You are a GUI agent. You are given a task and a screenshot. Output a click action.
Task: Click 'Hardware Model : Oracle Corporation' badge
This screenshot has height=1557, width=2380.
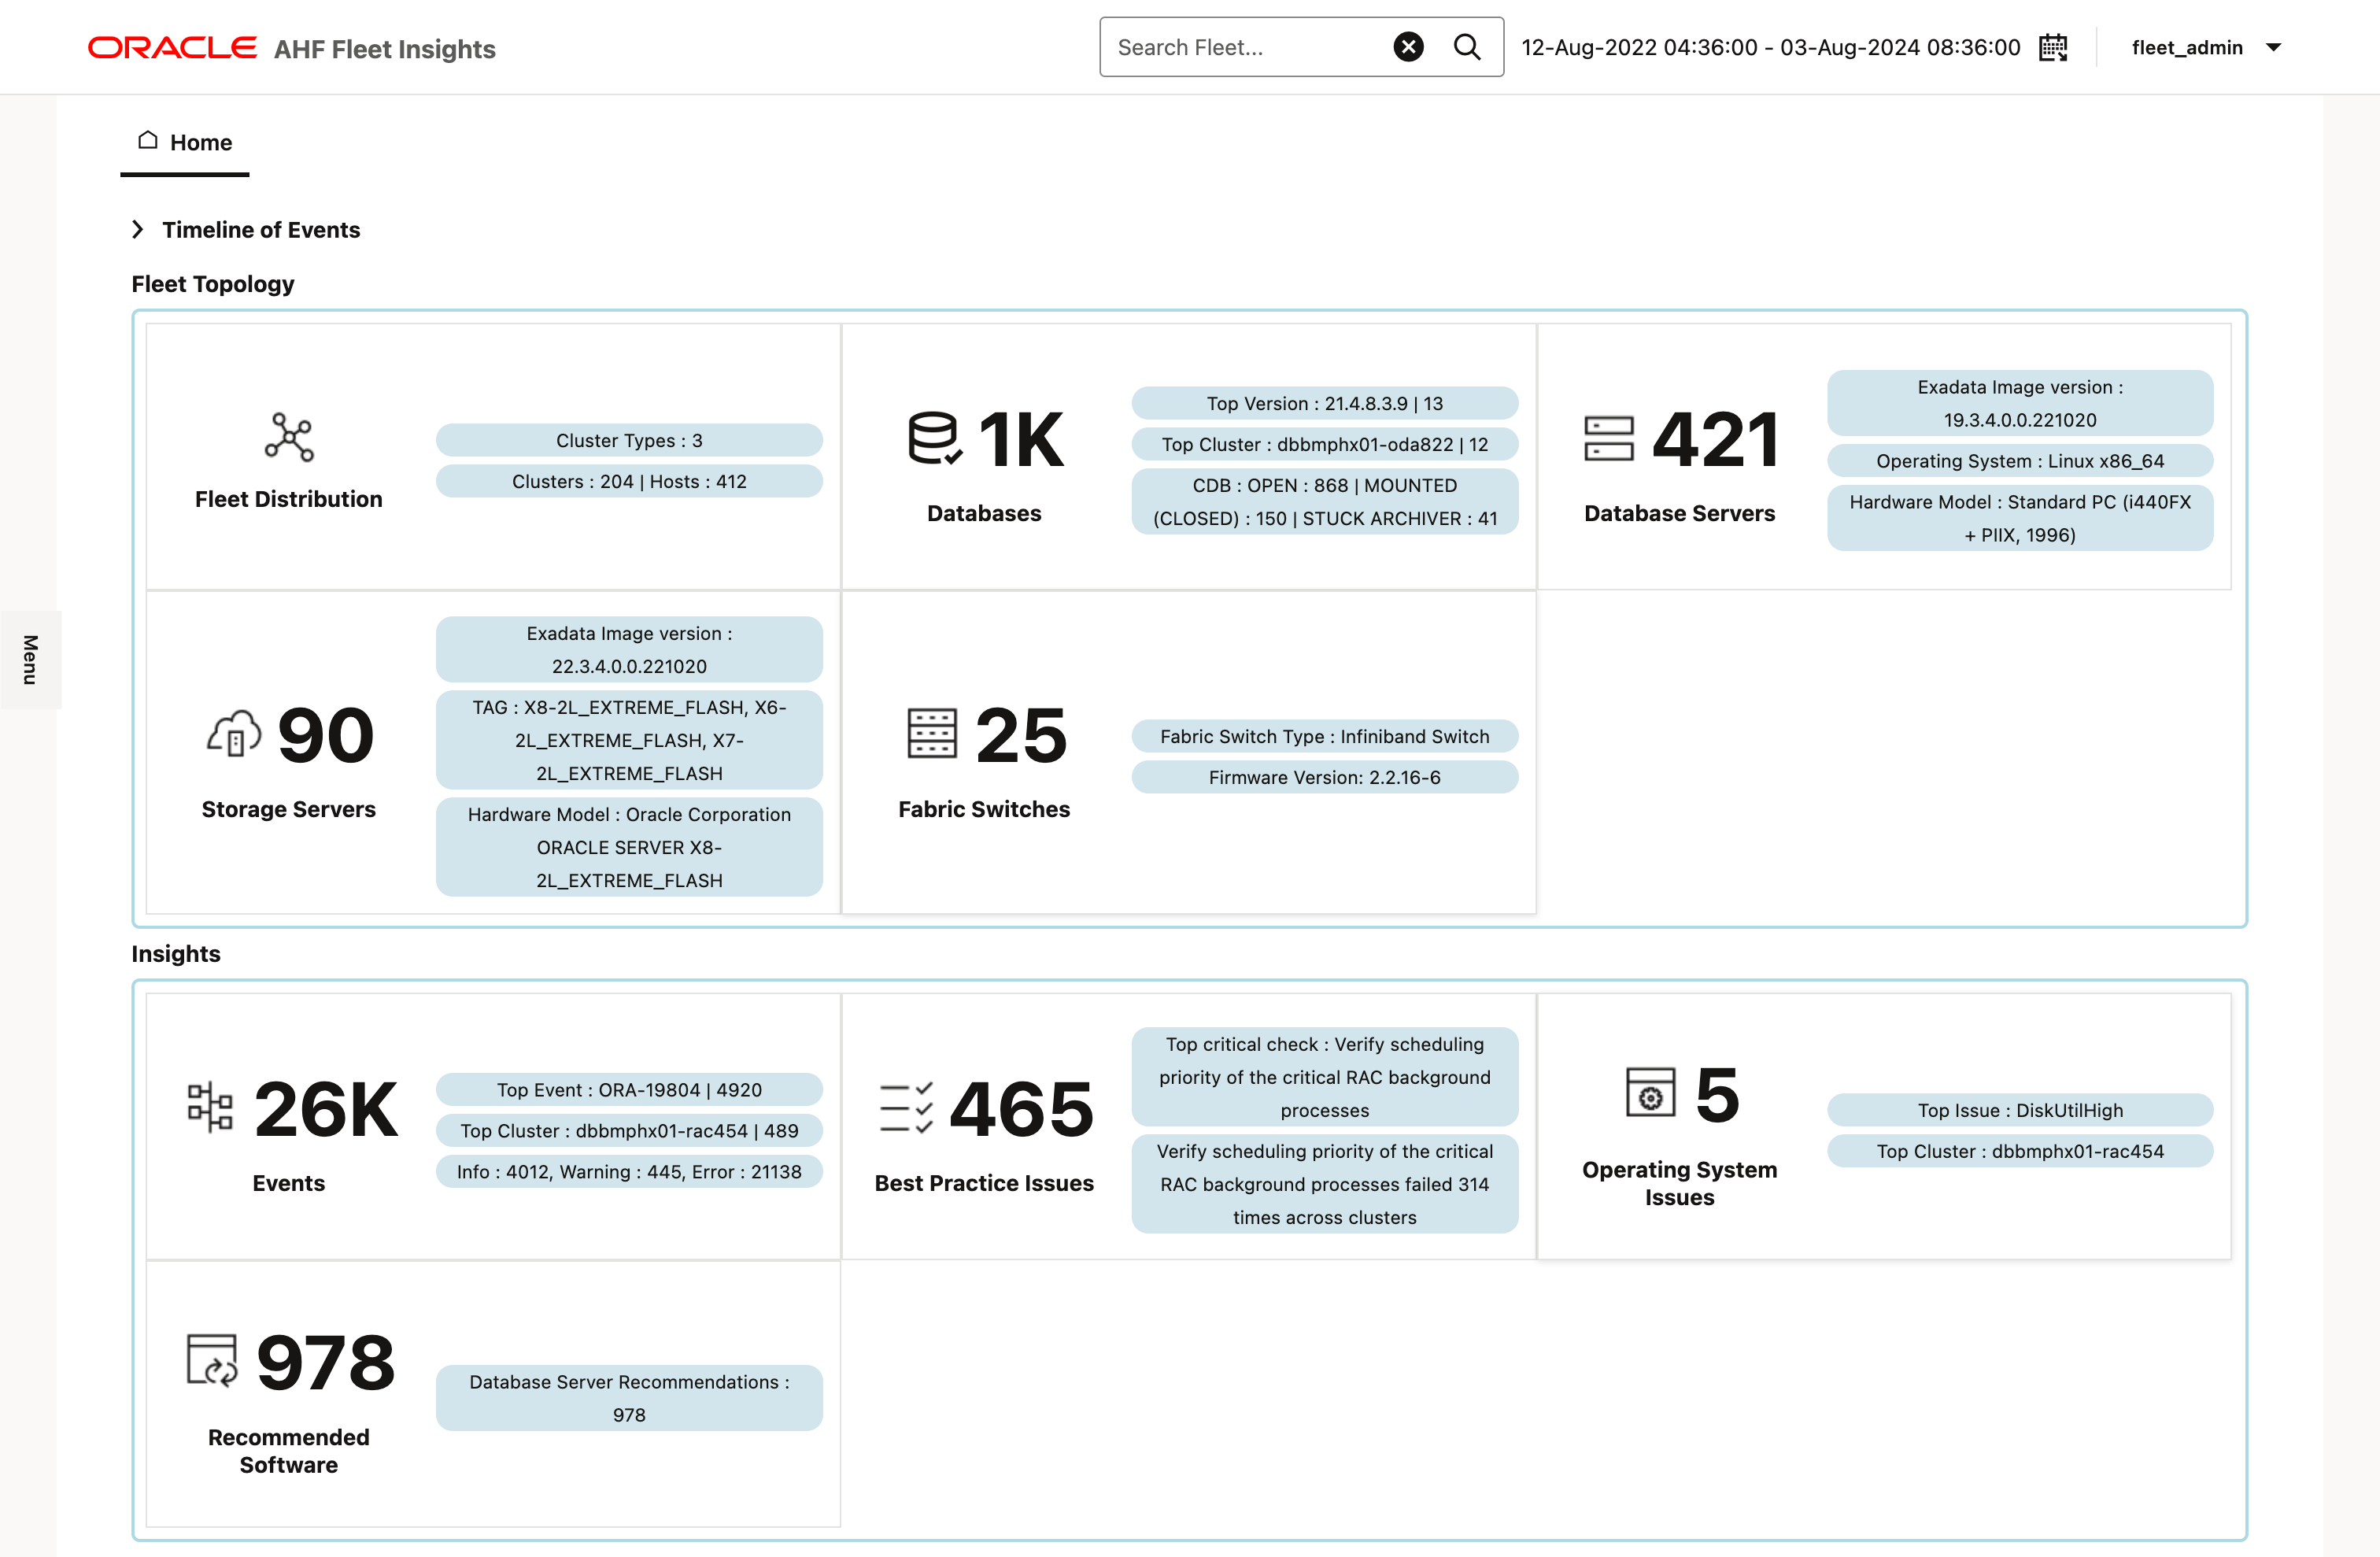click(x=629, y=847)
